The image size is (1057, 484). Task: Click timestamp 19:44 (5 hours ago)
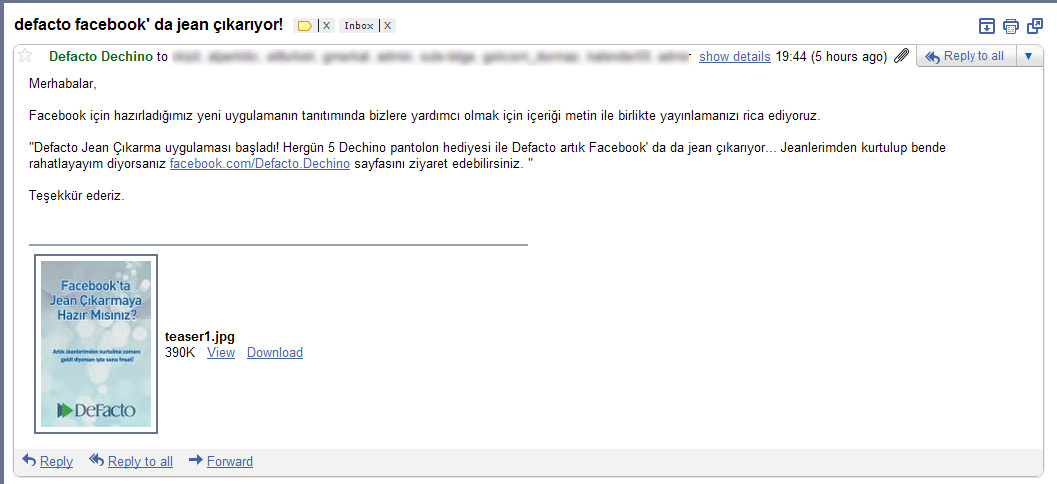831,57
